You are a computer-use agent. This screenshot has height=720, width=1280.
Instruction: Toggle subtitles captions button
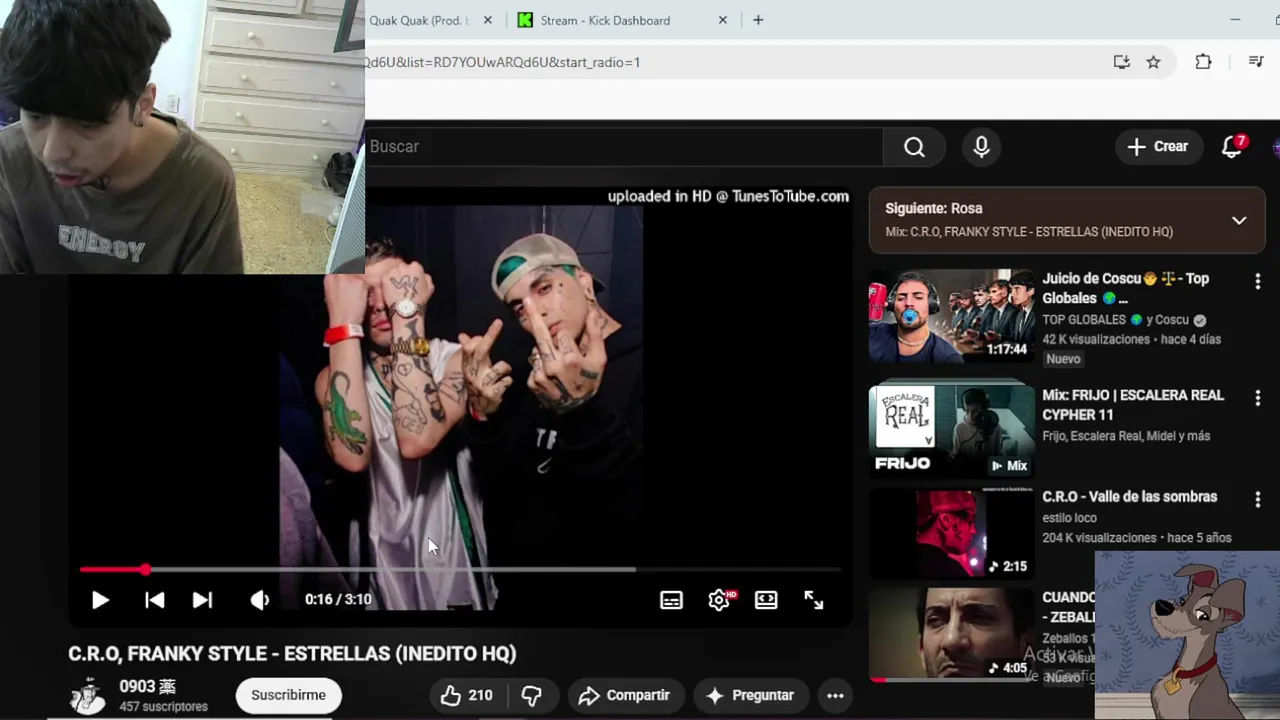tap(671, 600)
